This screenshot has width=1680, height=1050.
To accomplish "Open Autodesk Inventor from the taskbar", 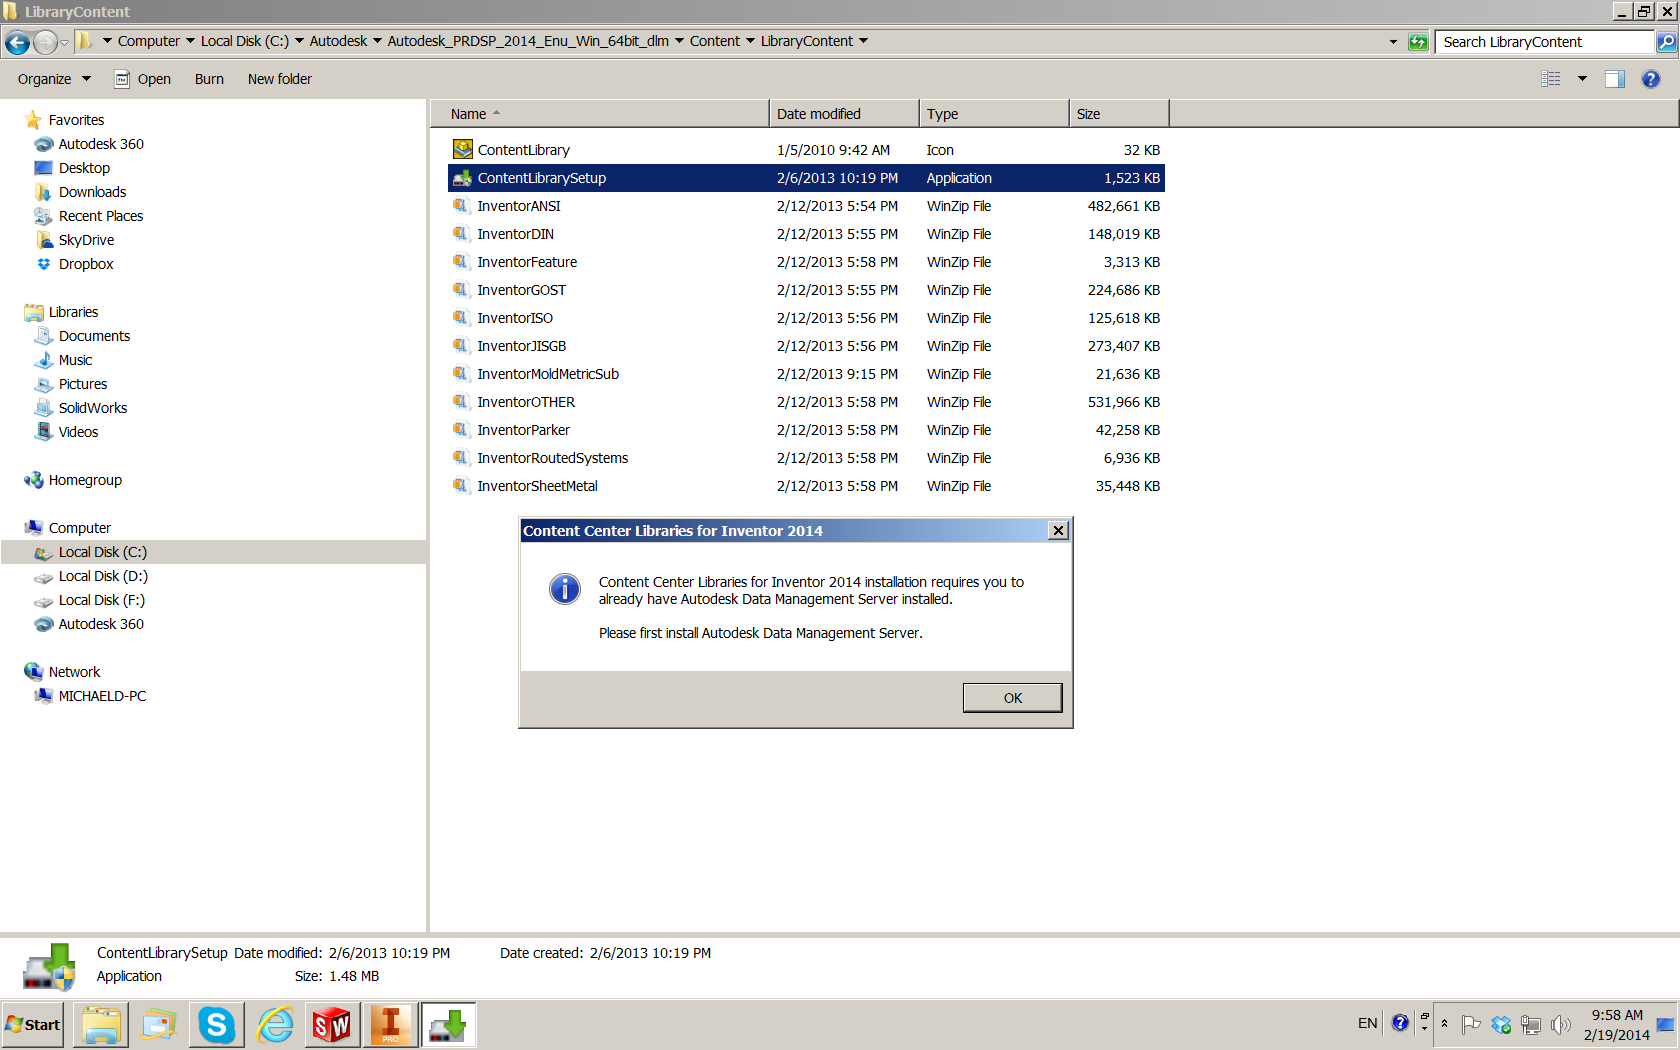I will point(390,1025).
